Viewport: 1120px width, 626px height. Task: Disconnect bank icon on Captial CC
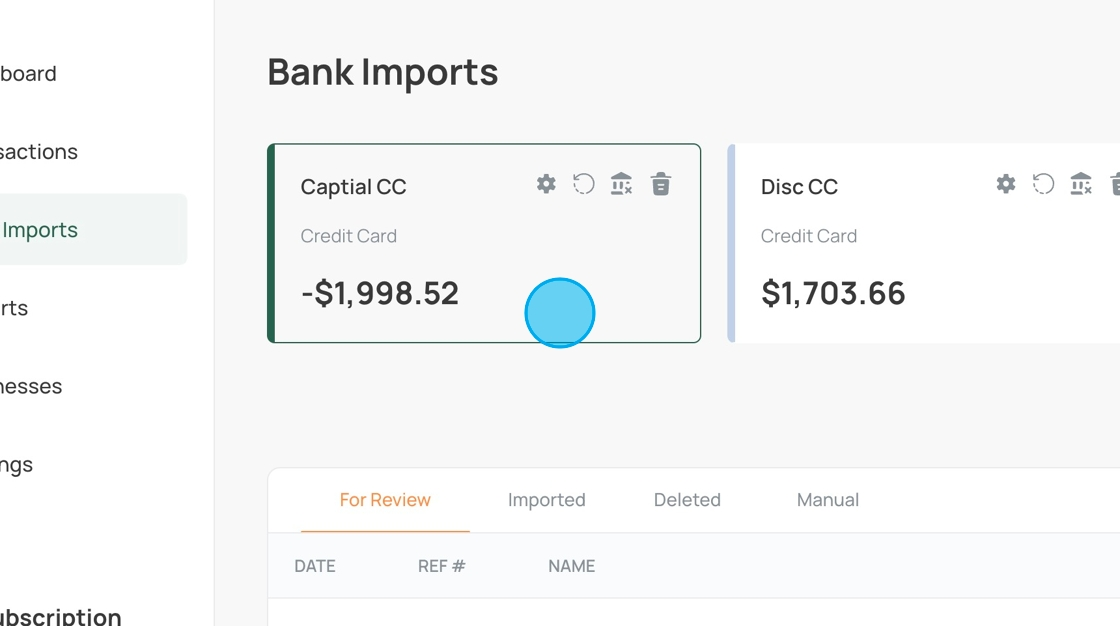coord(621,184)
